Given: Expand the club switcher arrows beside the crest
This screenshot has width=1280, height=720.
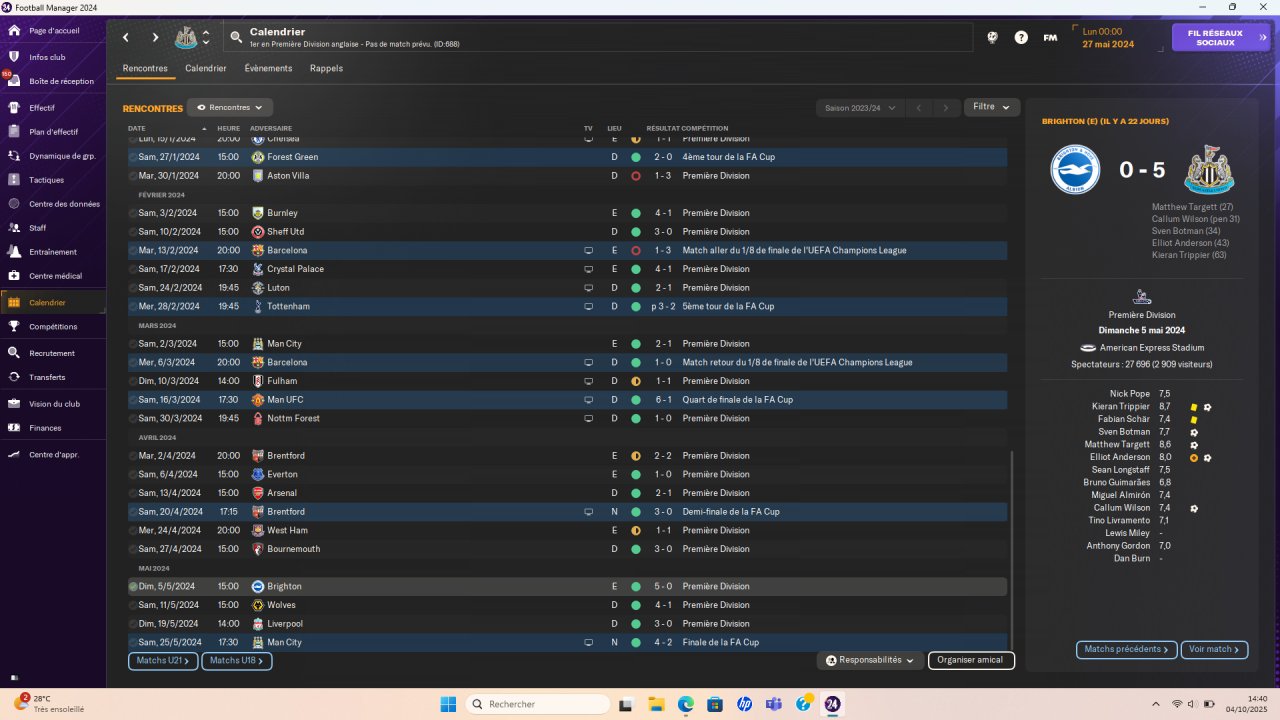Looking at the screenshot, I should [206, 37].
